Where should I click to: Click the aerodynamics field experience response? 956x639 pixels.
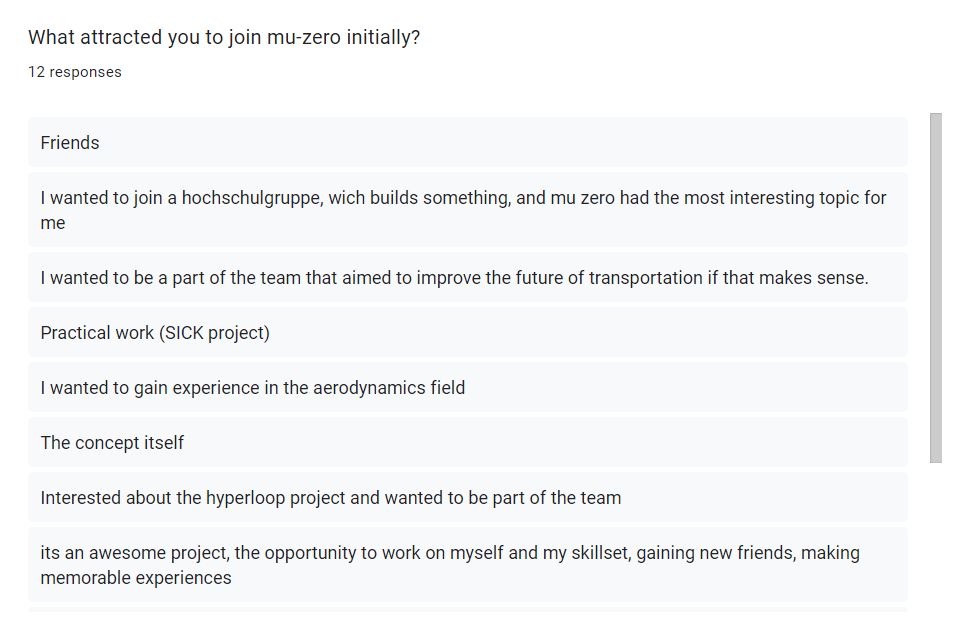[x=252, y=388]
